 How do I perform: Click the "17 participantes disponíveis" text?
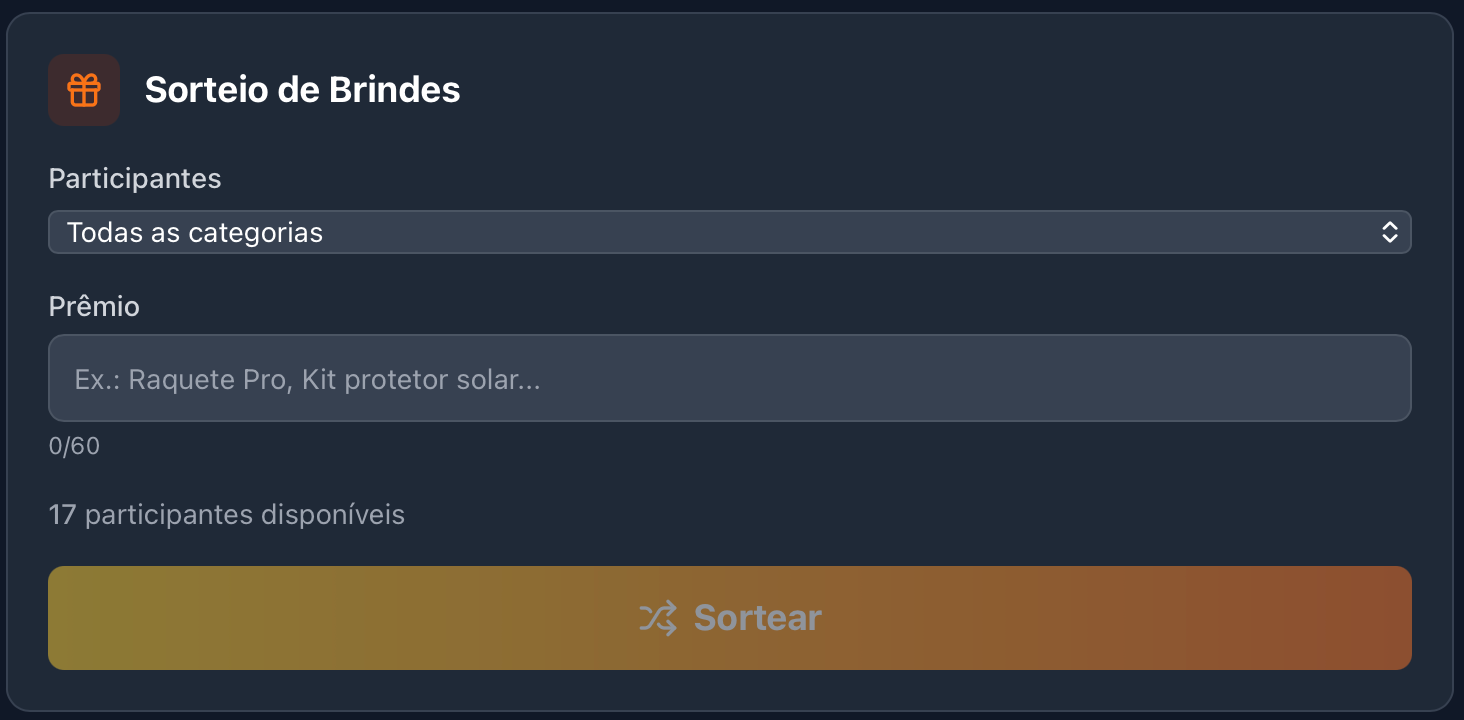coord(227,515)
